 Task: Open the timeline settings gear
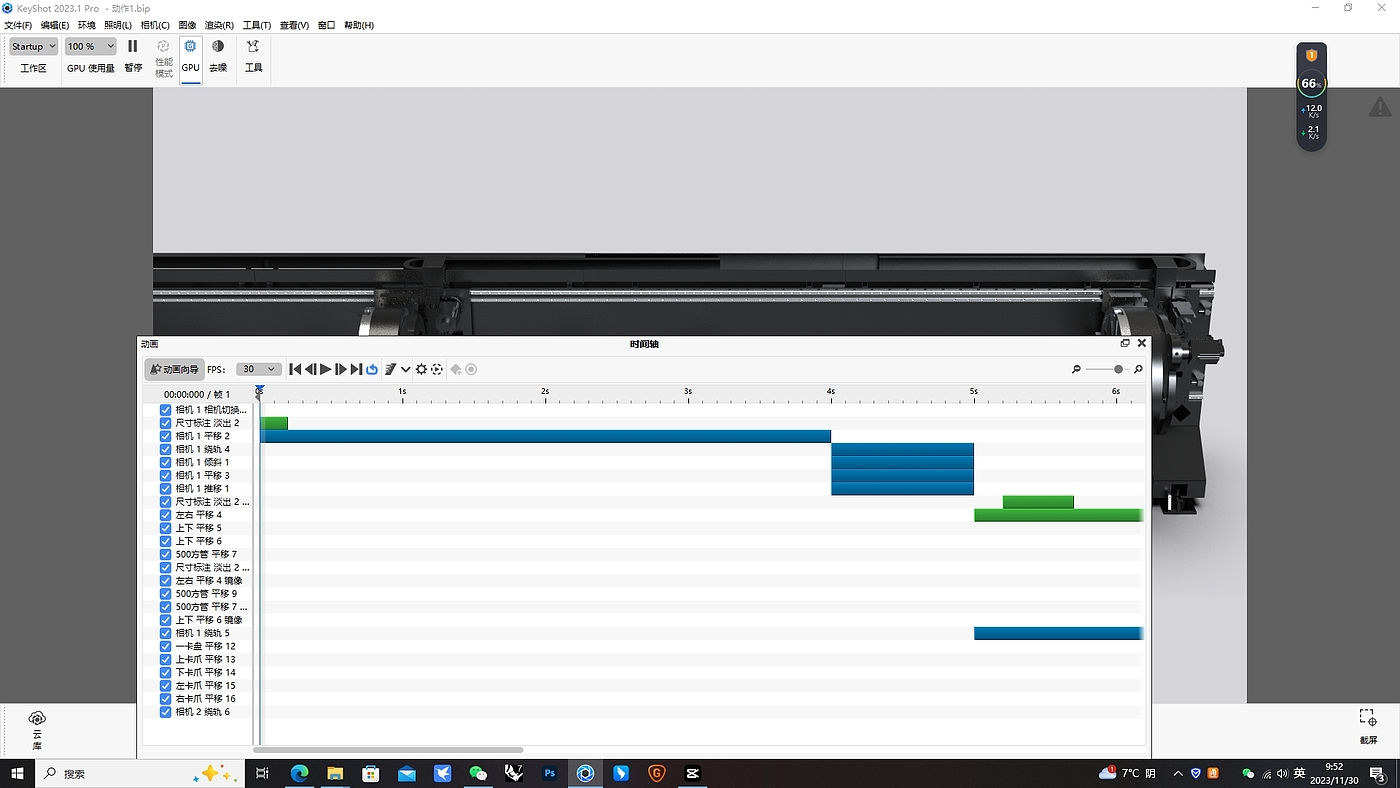422,369
